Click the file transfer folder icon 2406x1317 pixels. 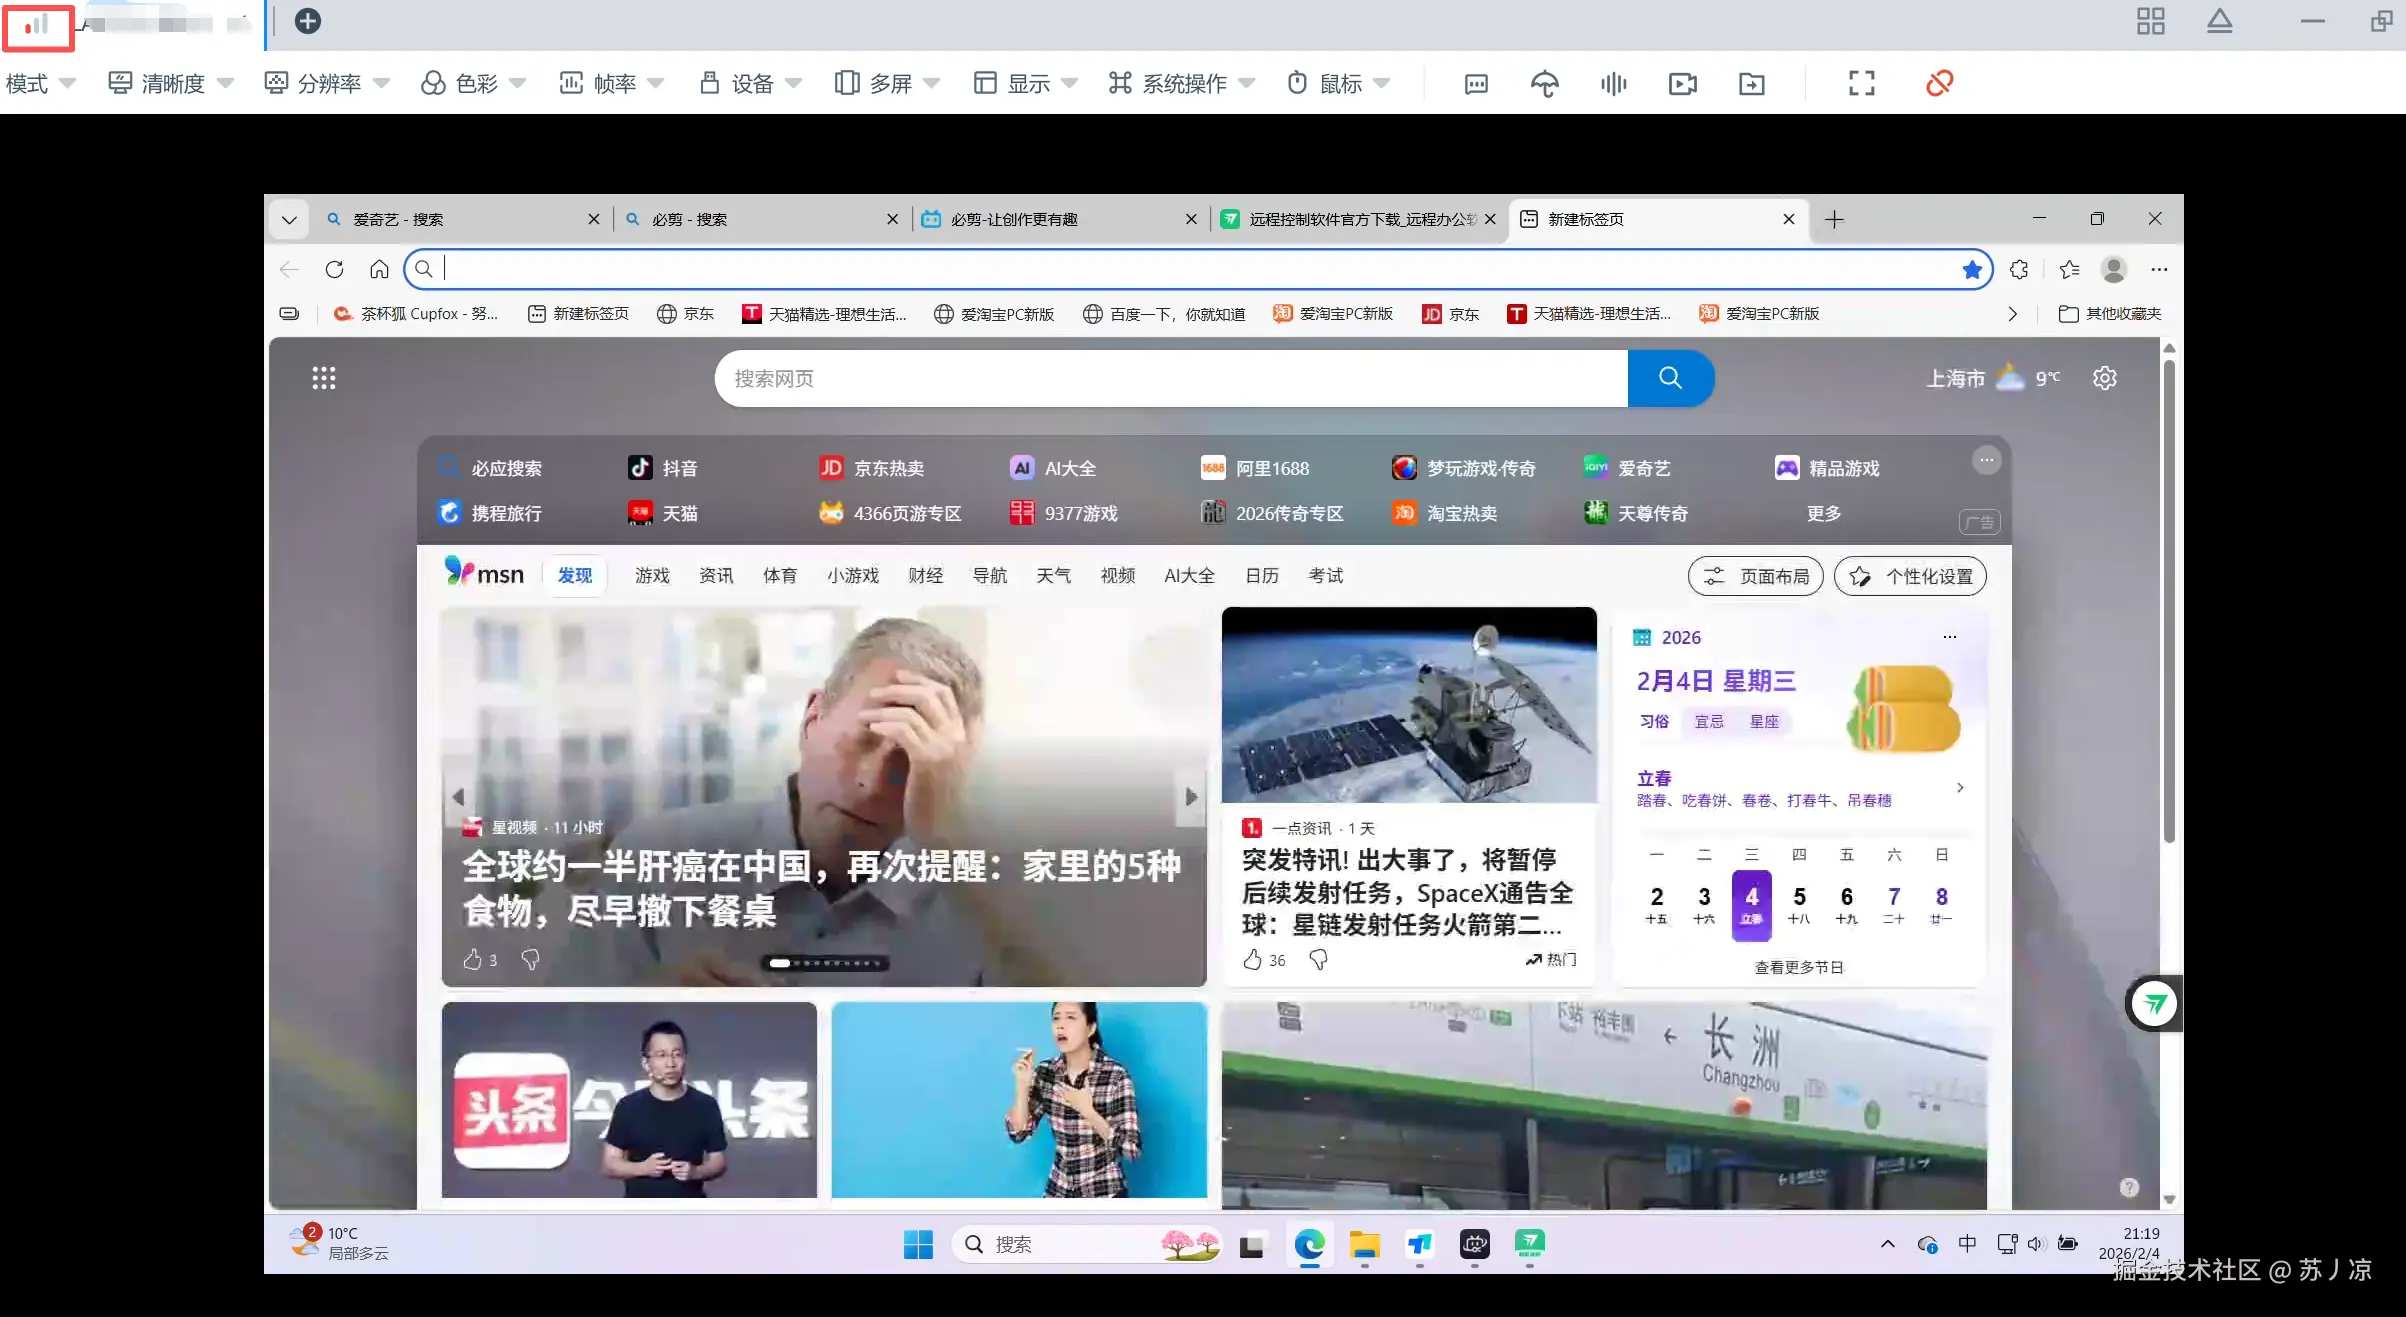(x=1751, y=83)
